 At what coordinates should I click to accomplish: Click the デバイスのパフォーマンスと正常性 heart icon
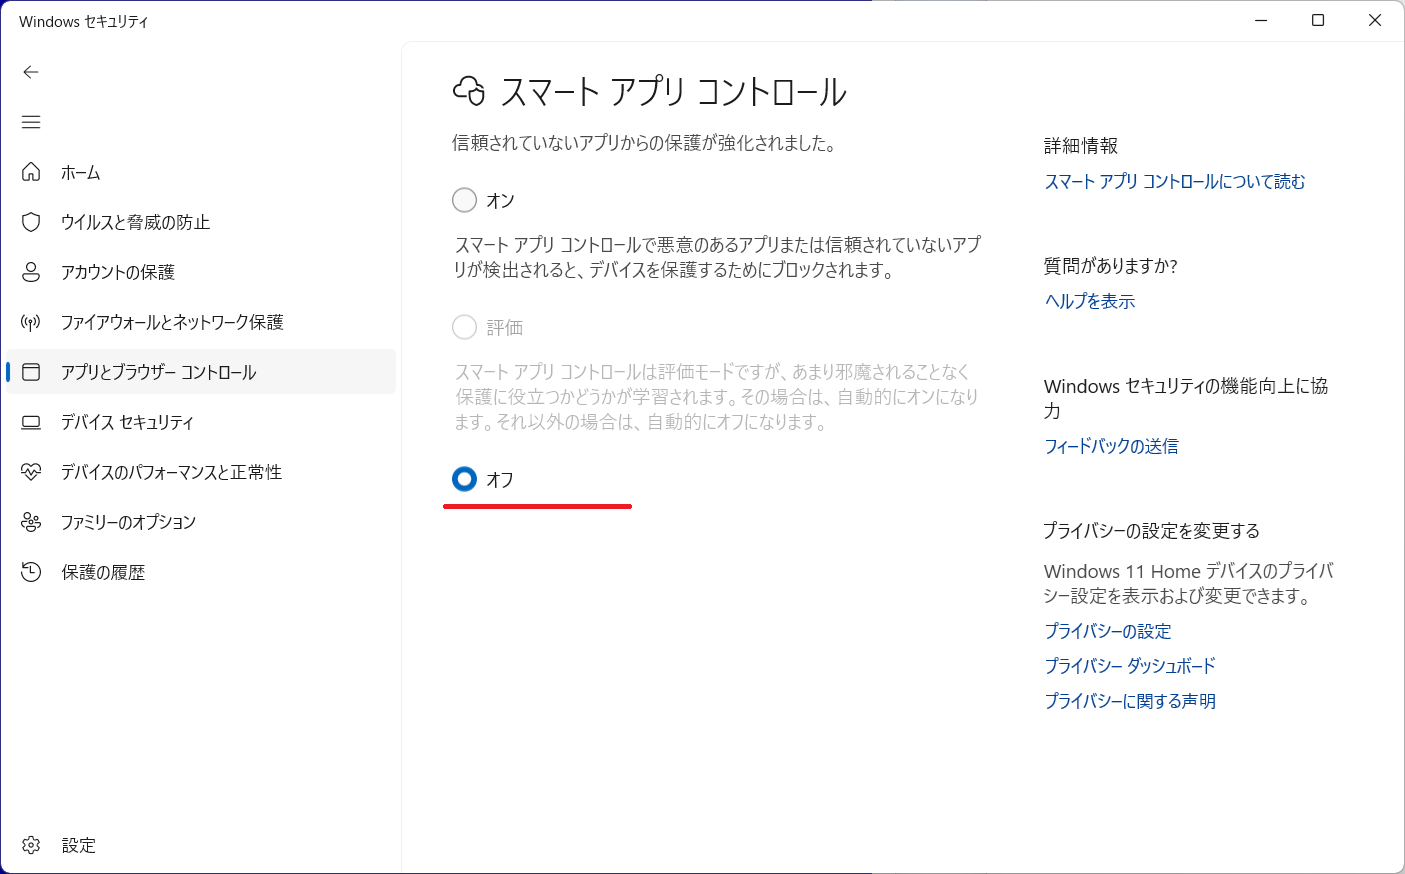[31, 472]
